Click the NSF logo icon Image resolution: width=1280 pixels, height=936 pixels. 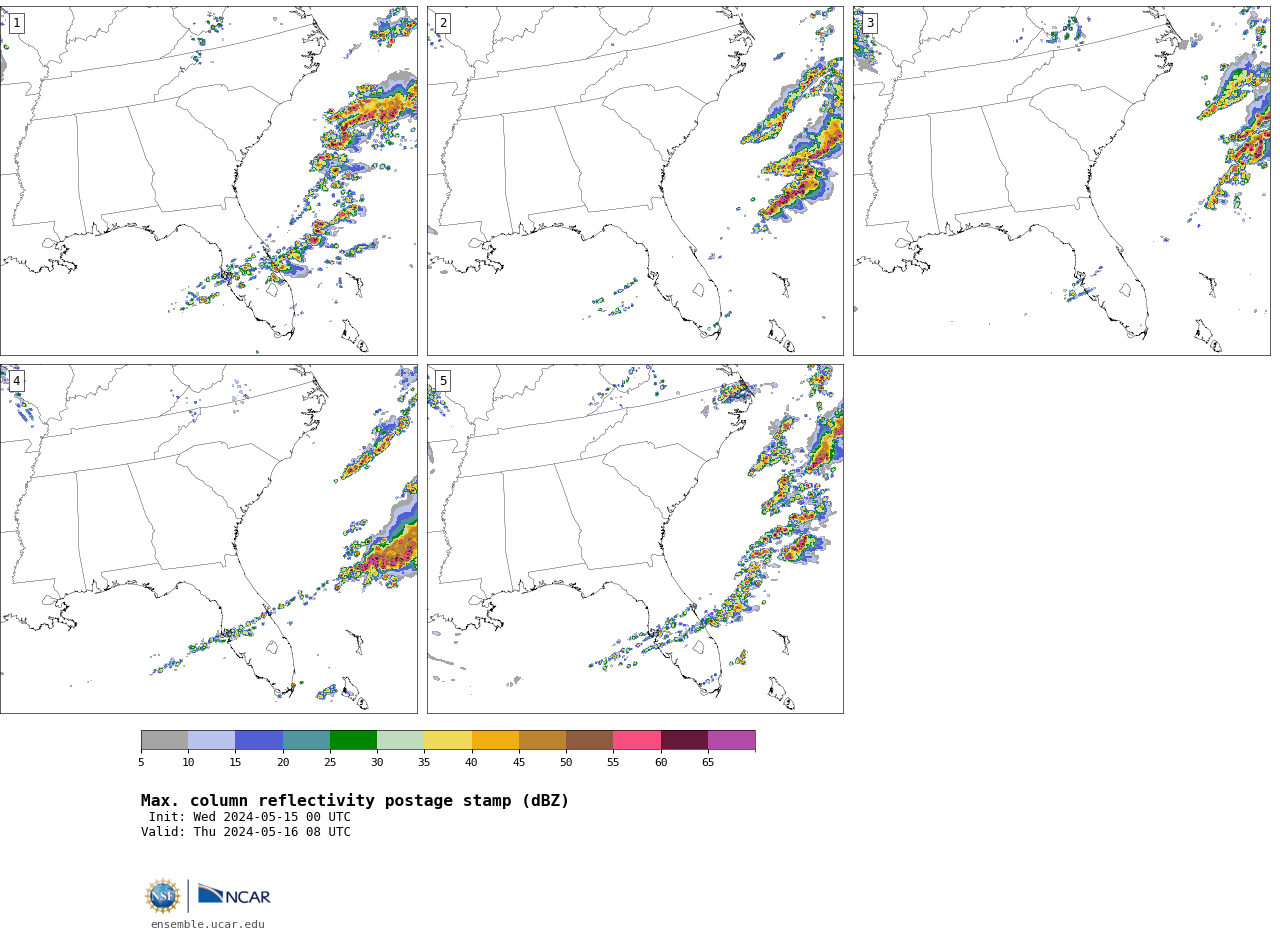(x=163, y=896)
